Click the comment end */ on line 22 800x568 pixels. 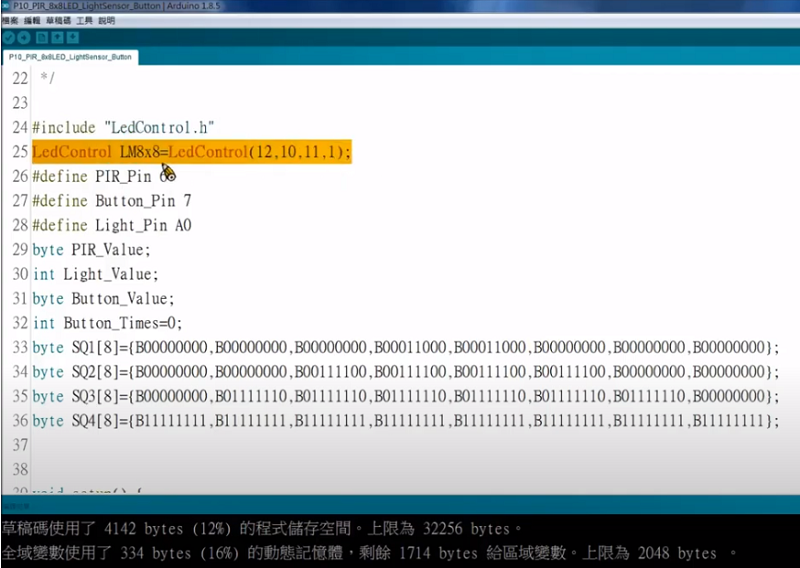pyautogui.click(x=47, y=78)
